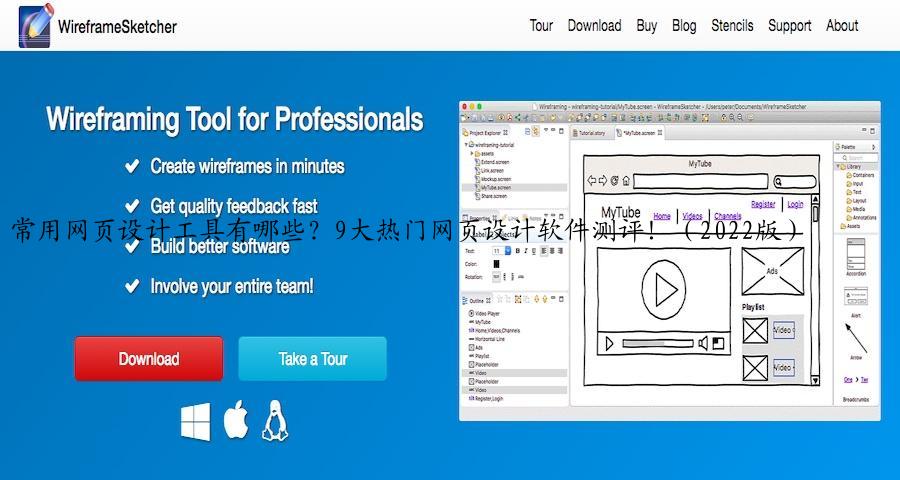Viewport: 900px width, 480px height.
Task: Click the home icon in mockup browser
Action: [626, 181]
